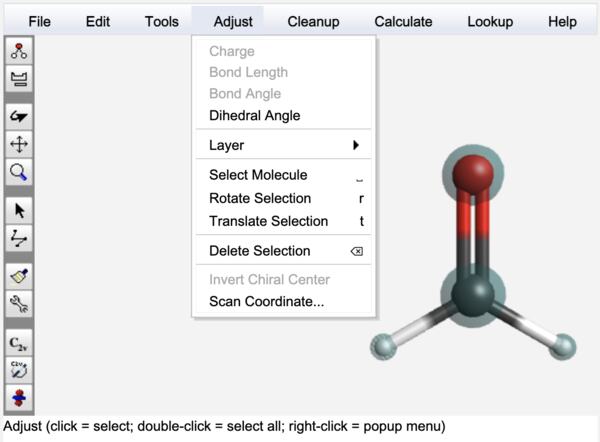Click the cleanup brush icon
The image size is (600, 442).
tap(19, 276)
